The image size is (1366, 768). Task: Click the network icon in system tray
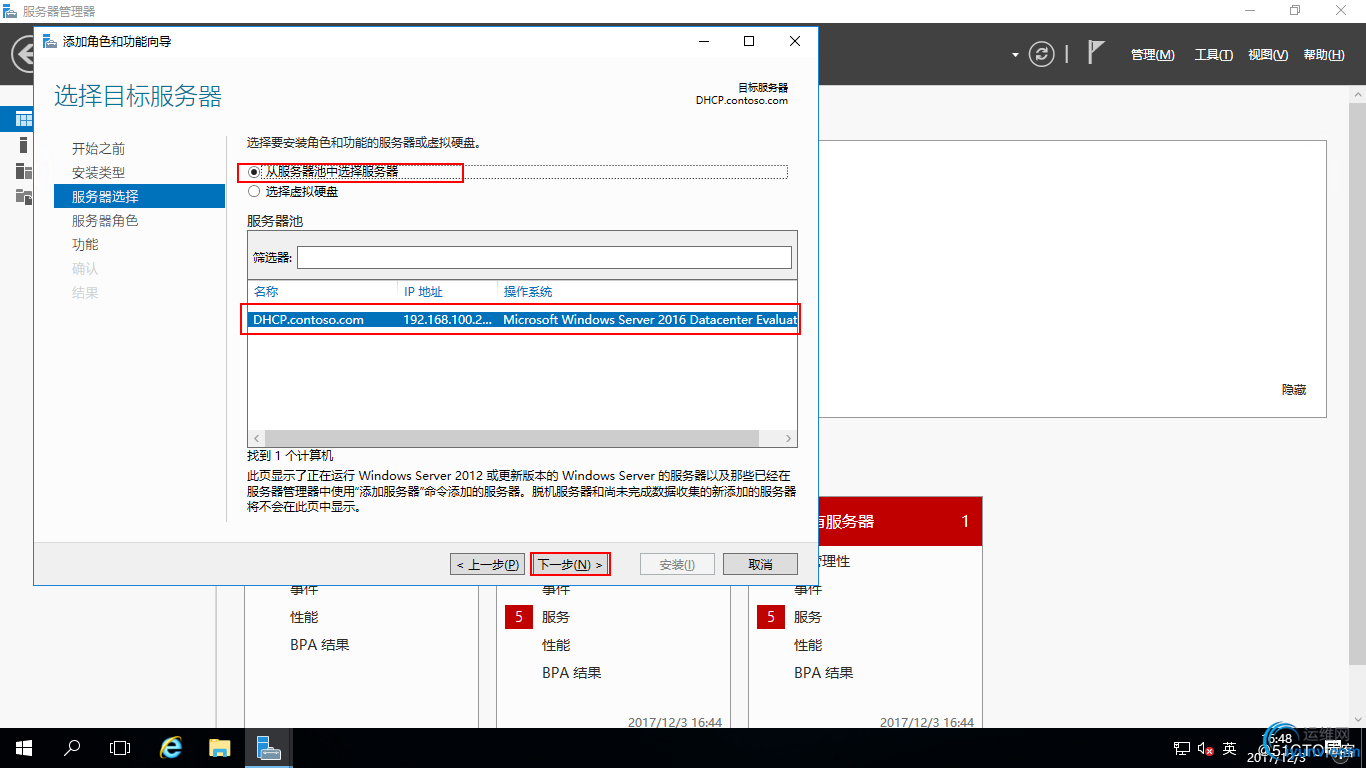[x=1181, y=748]
